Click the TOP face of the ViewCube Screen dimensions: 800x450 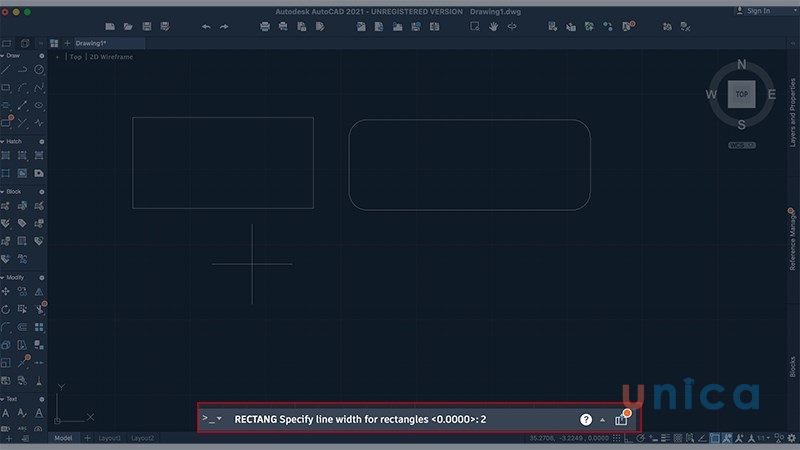(x=741, y=94)
